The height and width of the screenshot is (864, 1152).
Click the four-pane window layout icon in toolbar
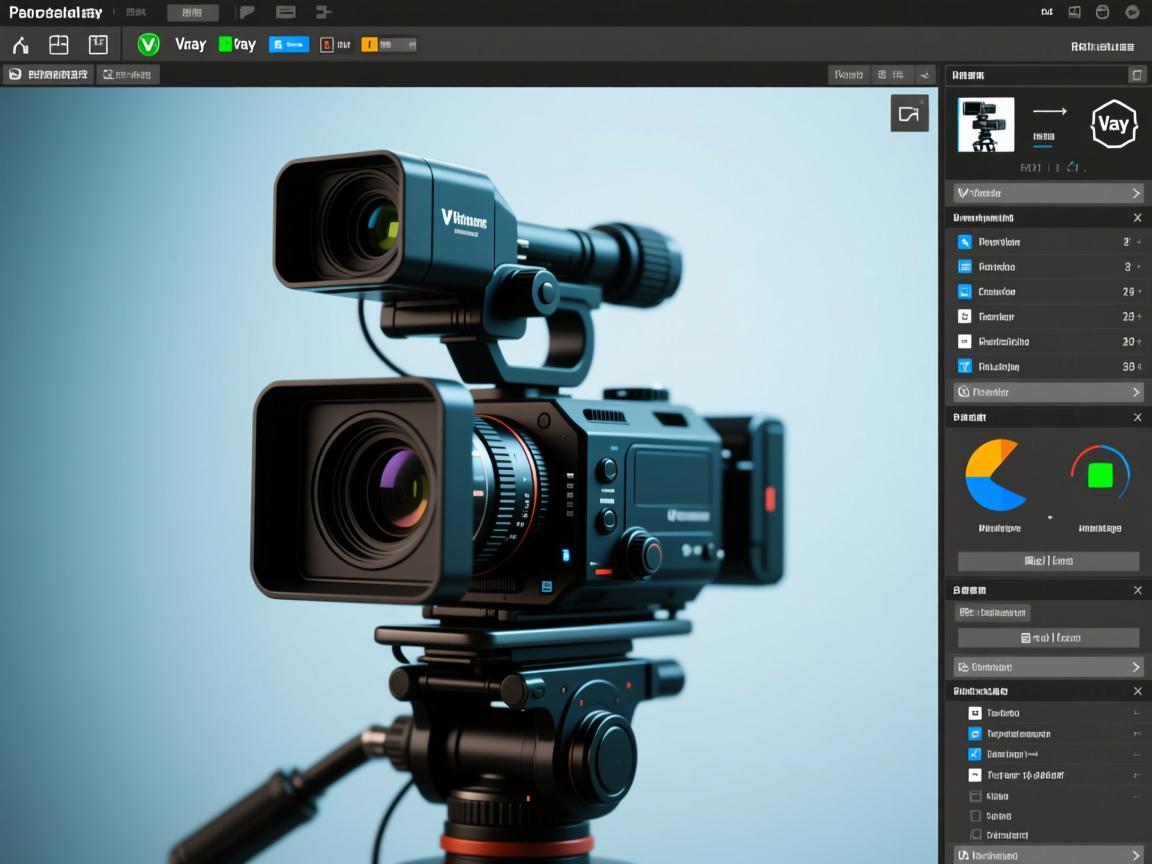tap(59, 44)
